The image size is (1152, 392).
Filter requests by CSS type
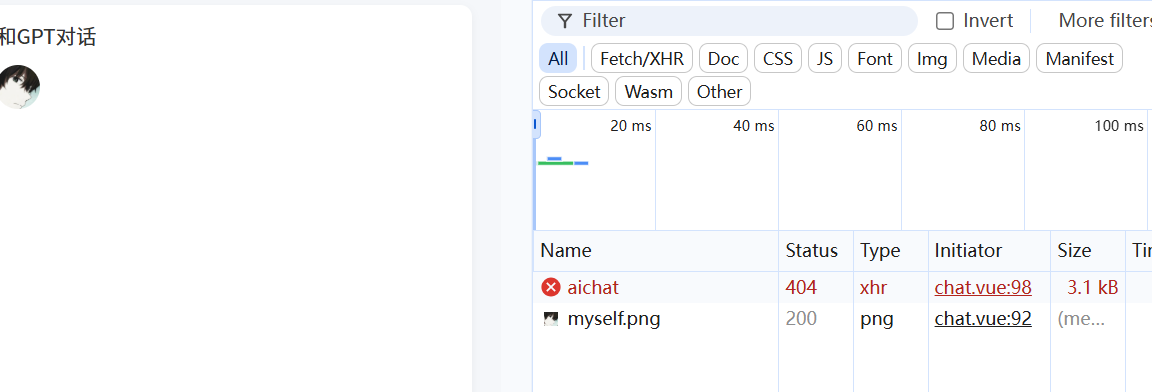[778, 59]
